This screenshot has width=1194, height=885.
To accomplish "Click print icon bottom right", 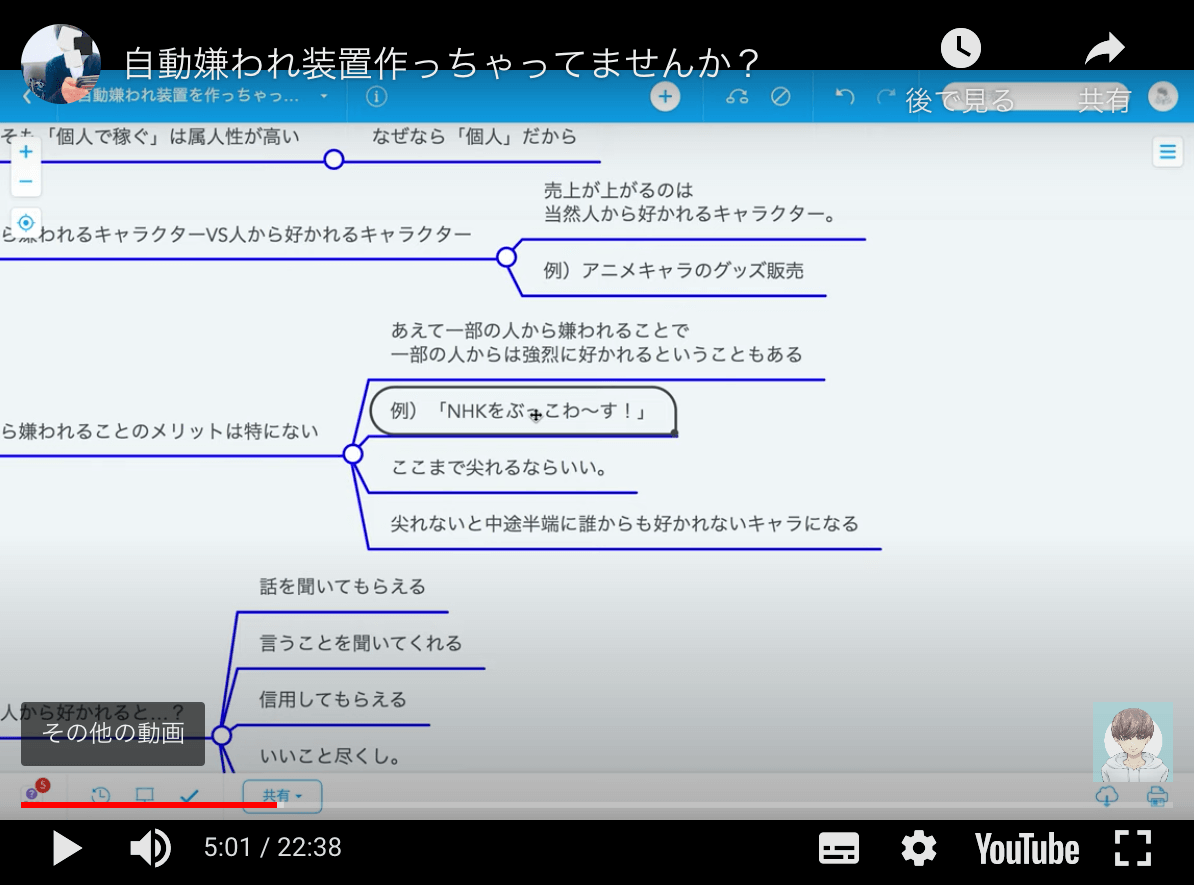I will click(1157, 797).
